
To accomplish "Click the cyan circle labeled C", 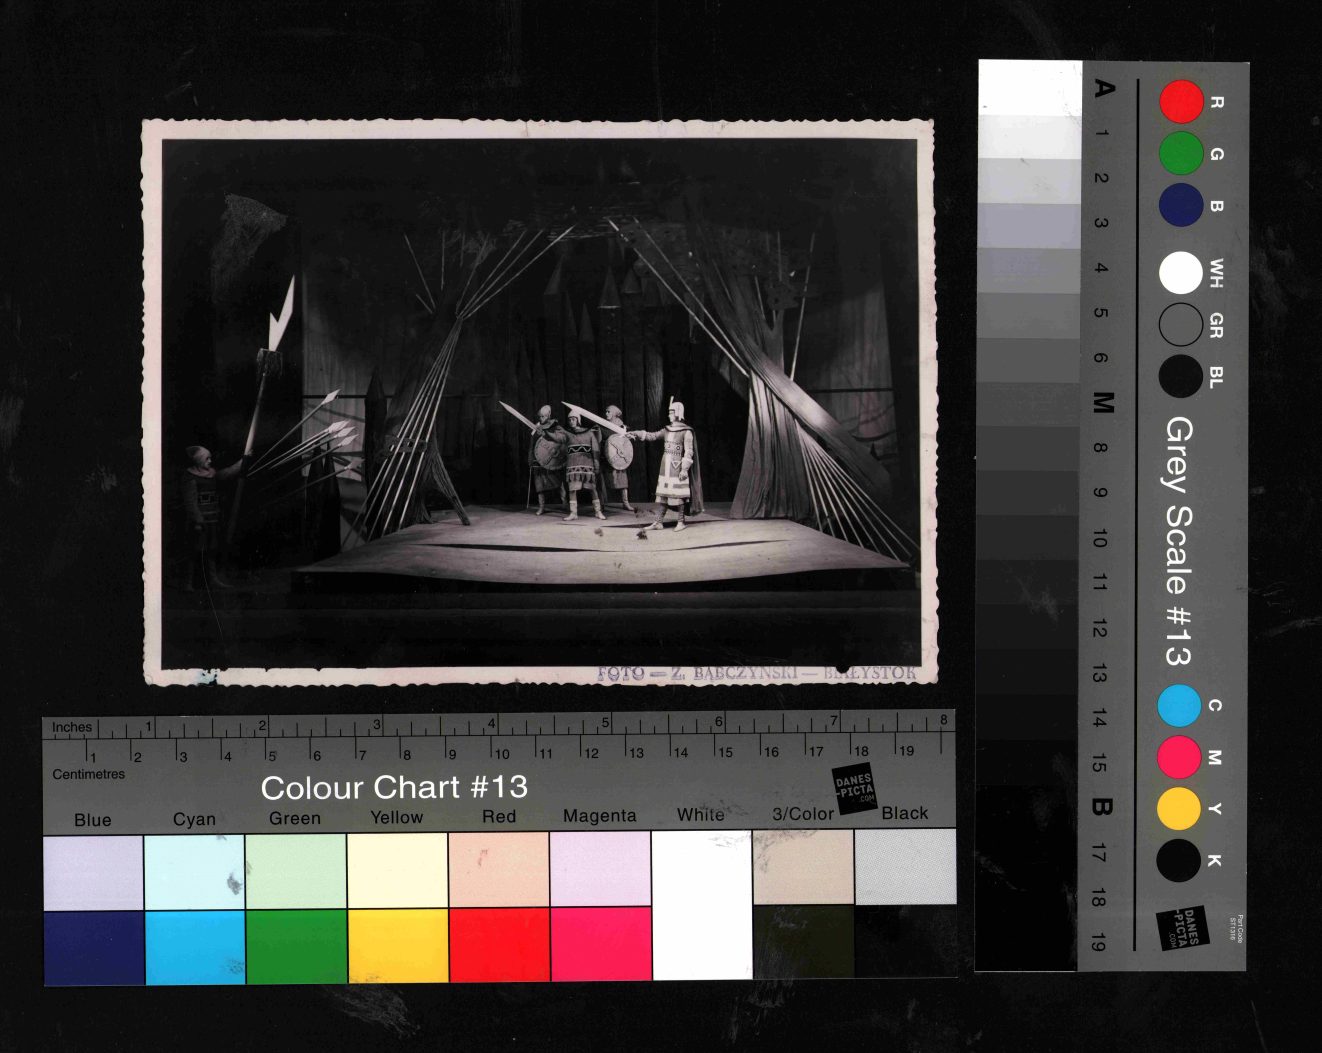I will pos(1179,705).
